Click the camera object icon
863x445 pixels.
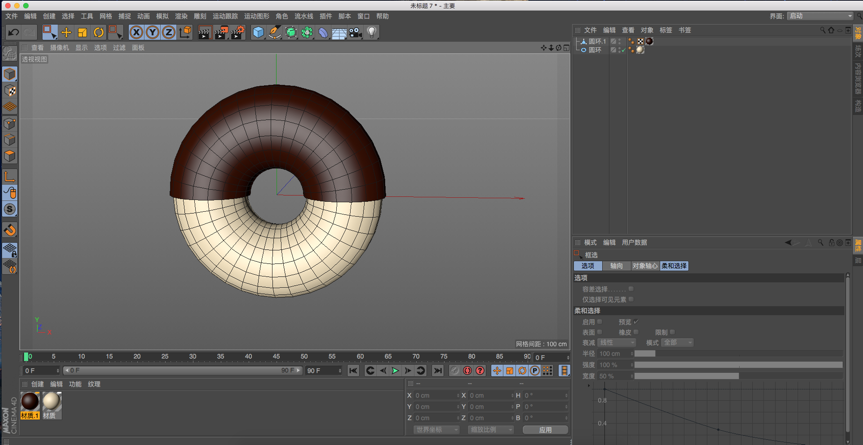coord(355,33)
